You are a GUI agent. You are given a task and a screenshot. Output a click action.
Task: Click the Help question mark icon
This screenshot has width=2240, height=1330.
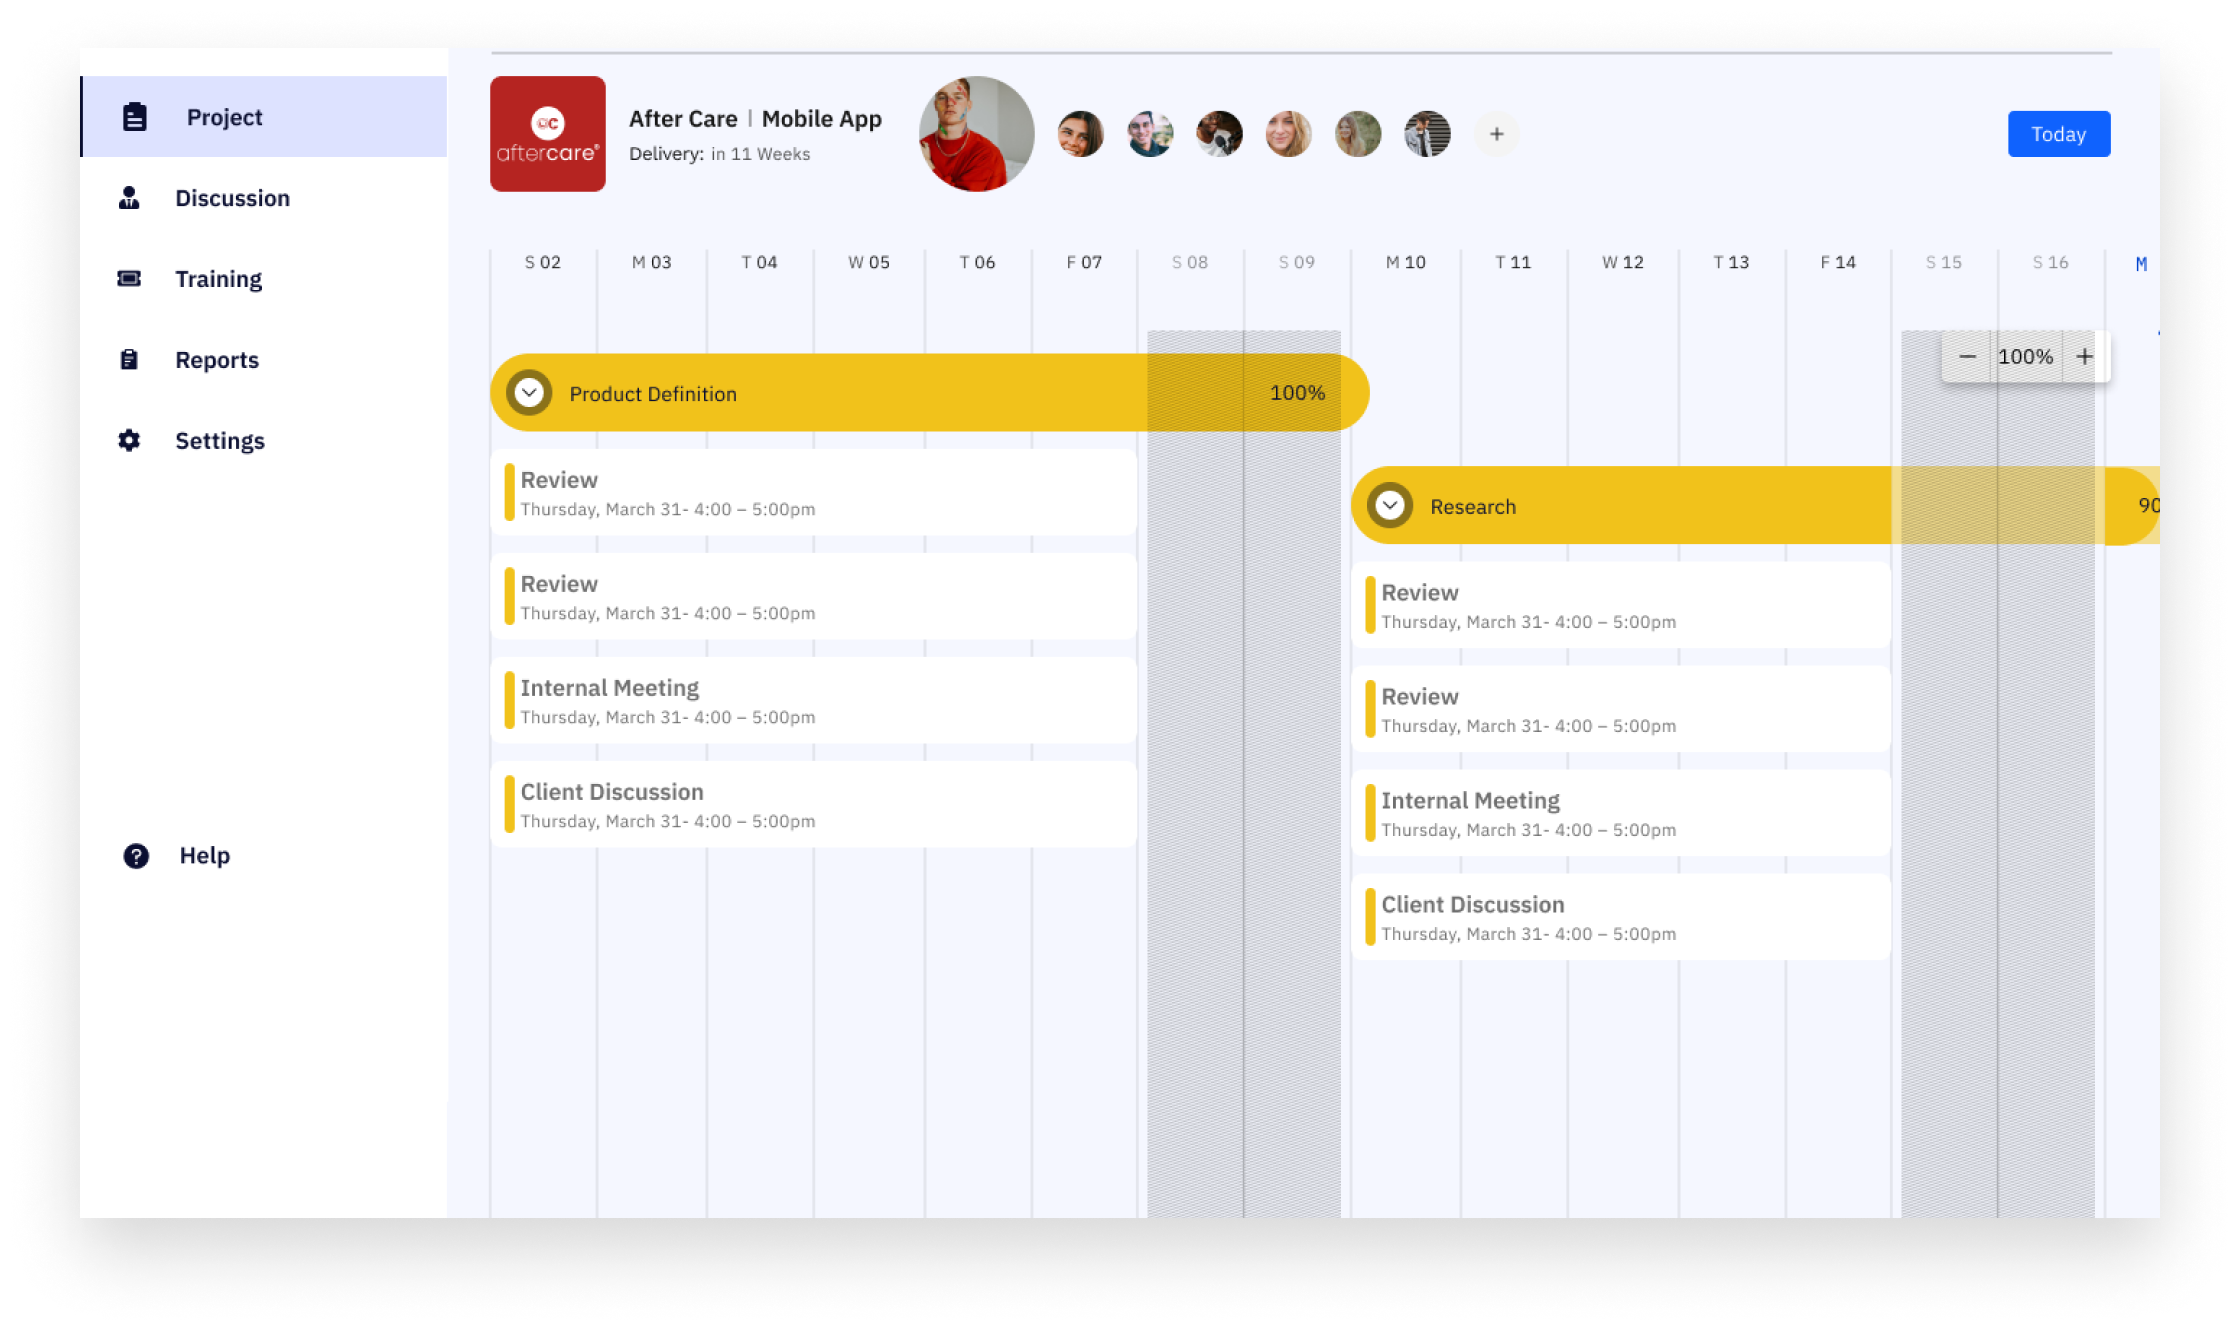pyautogui.click(x=136, y=856)
